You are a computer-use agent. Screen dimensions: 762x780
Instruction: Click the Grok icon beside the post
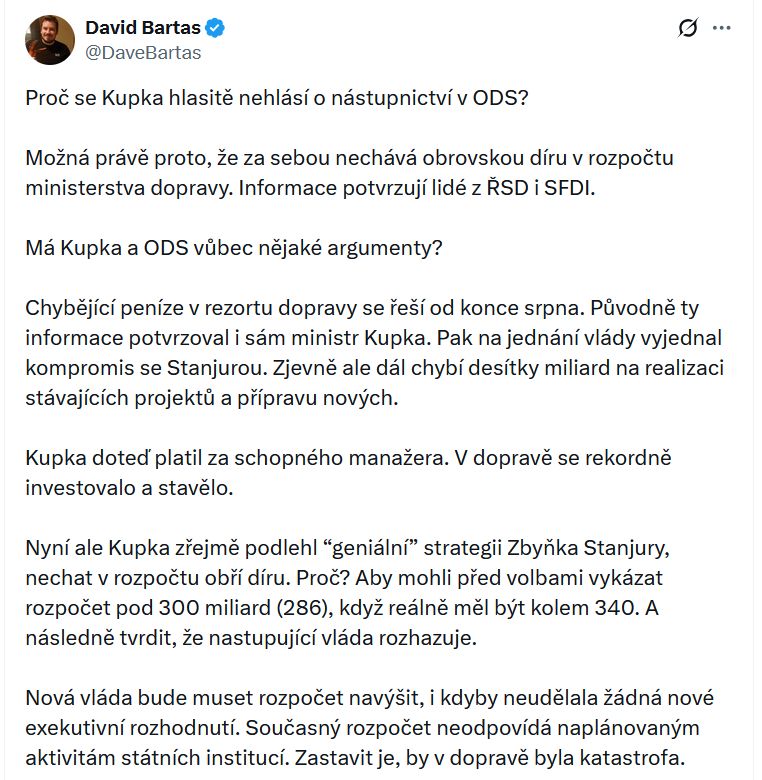tap(687, 28)
